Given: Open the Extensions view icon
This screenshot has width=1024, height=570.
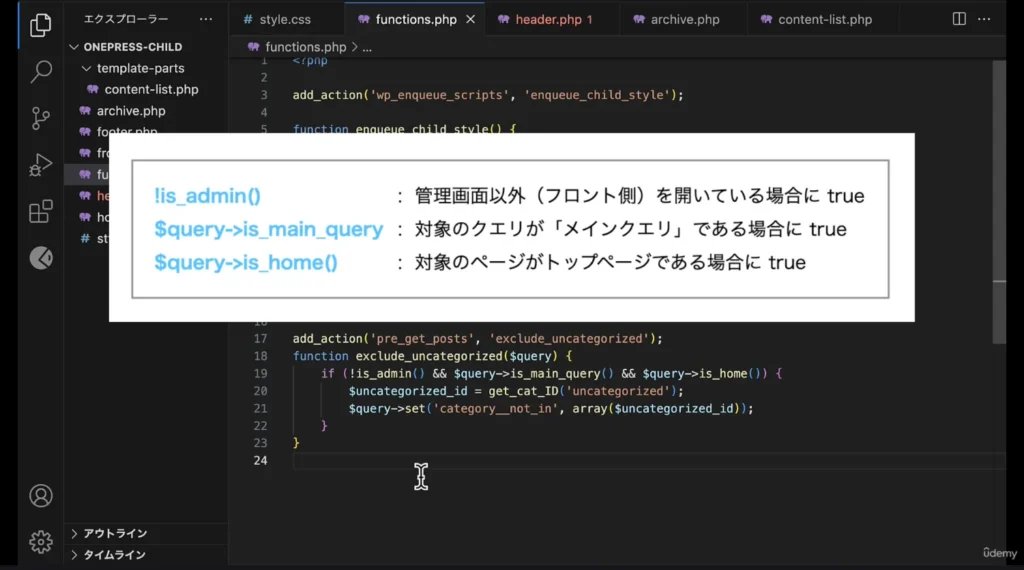Looking at the screenshot, I should 40,212.
